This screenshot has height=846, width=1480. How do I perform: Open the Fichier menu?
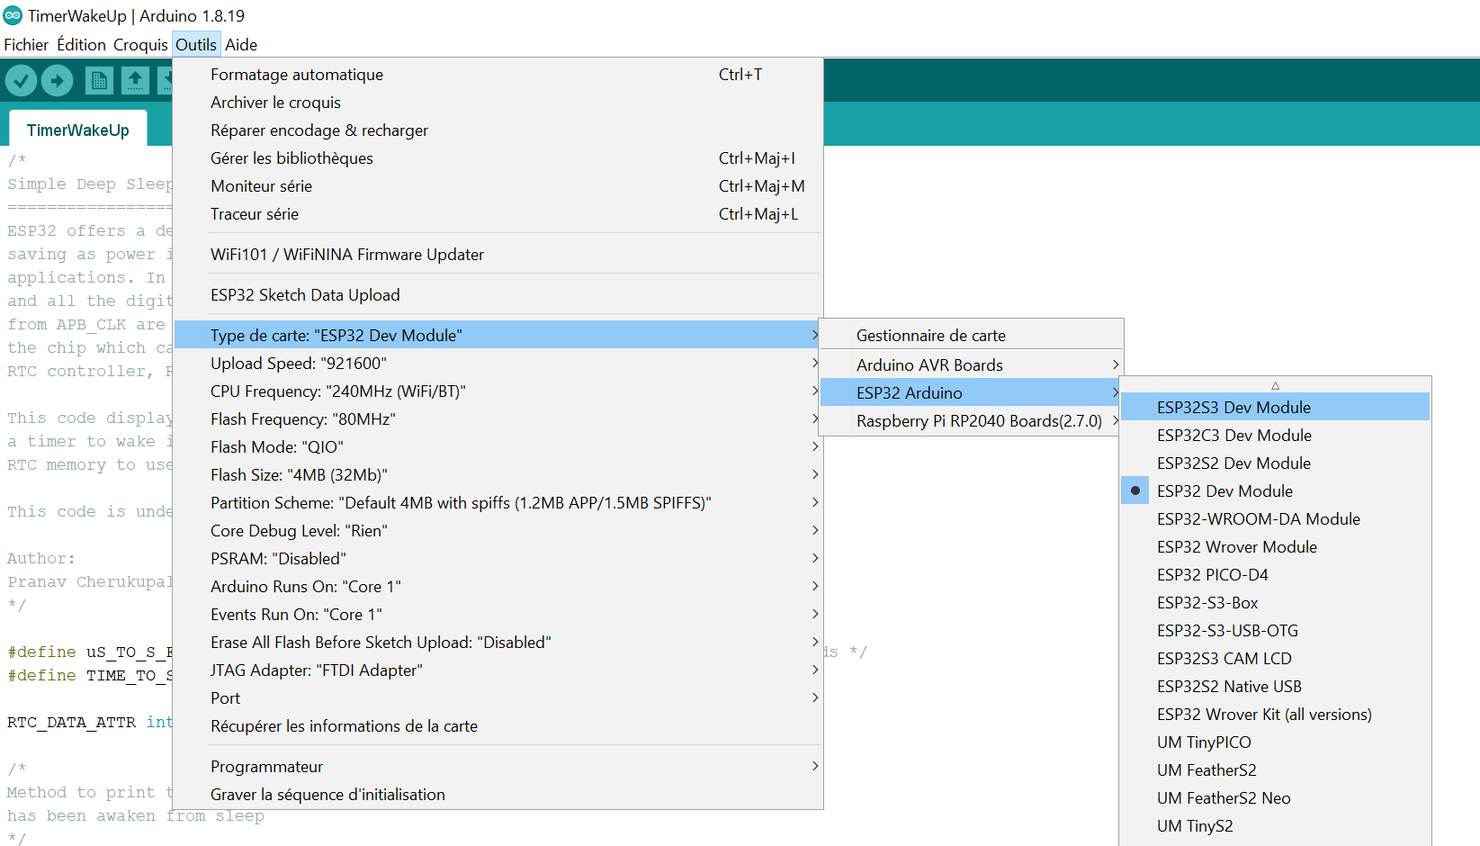(x=26, y=44)
